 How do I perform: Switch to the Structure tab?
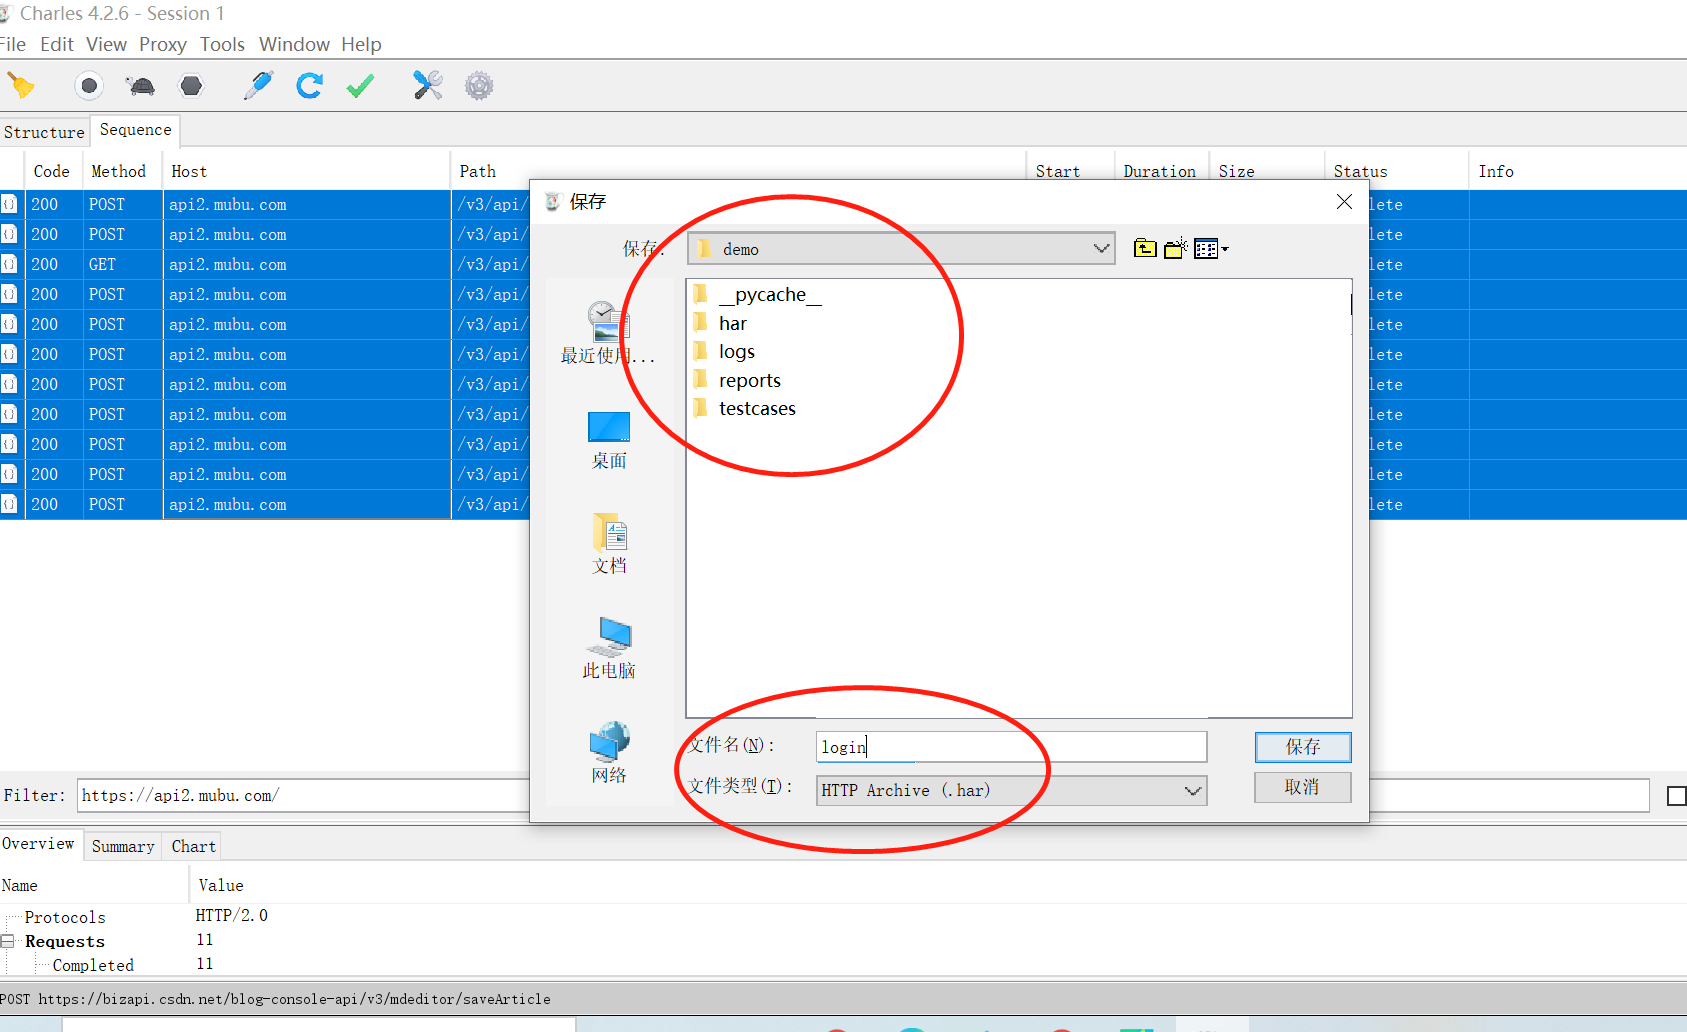pyautogui.click(x=44, y=132)
